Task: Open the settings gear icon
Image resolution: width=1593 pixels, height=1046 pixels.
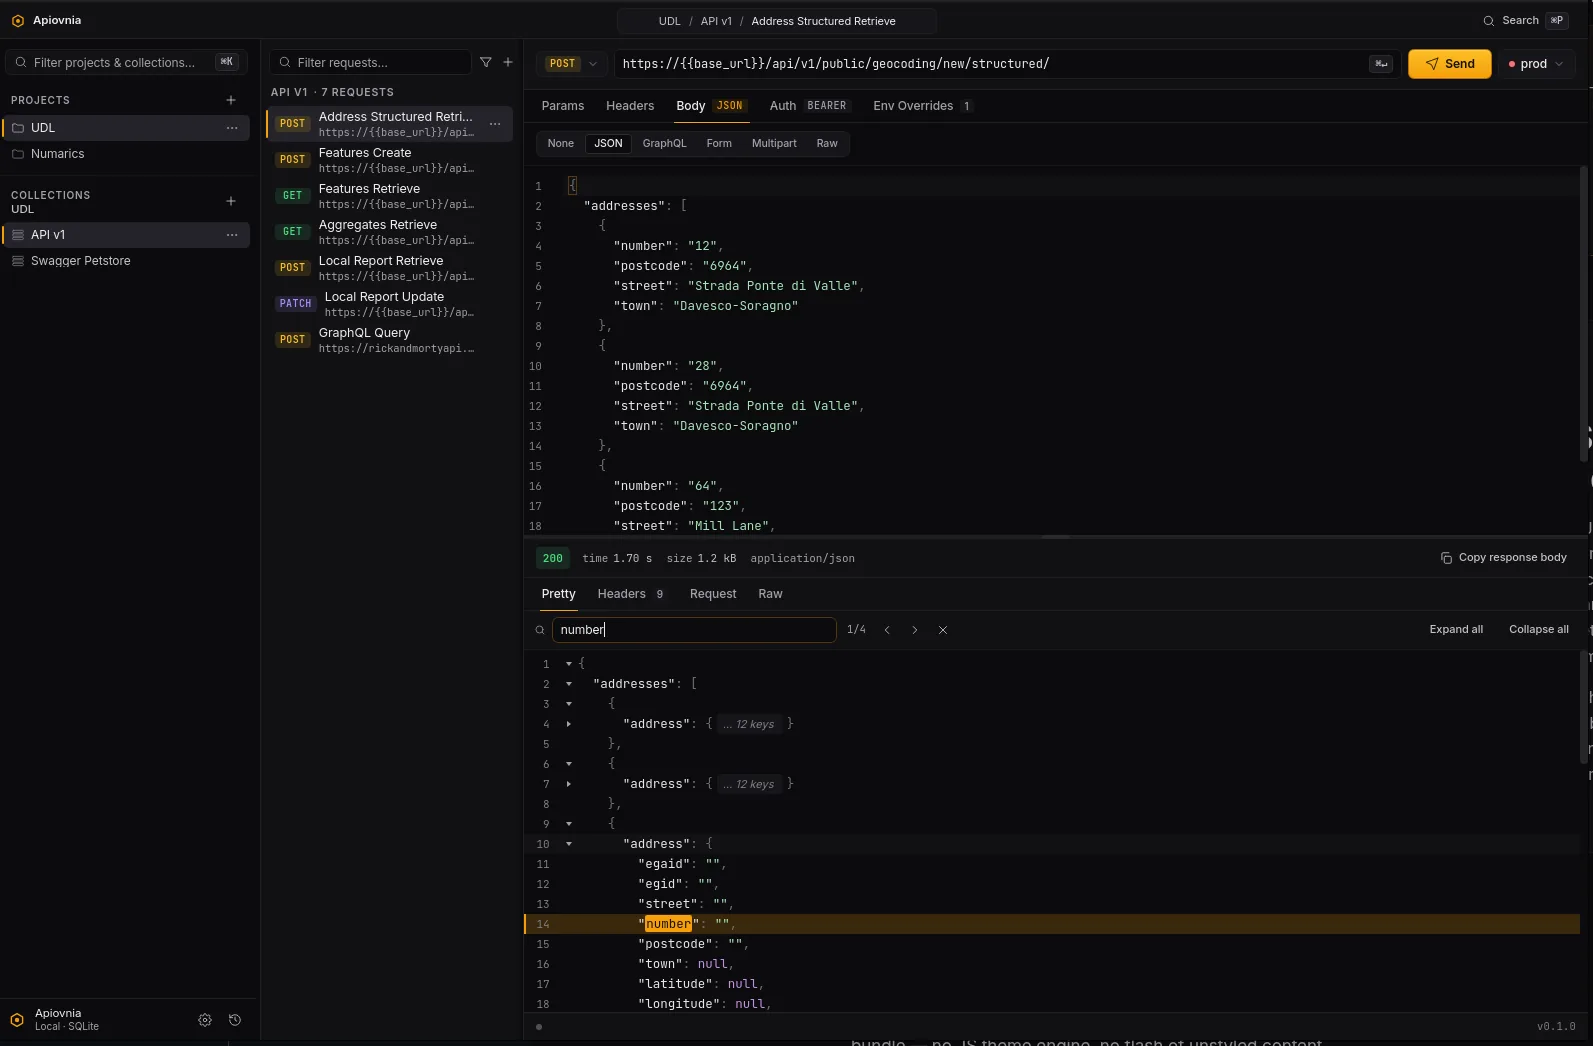Action: pyautogui.click(x=205, y=1020)
